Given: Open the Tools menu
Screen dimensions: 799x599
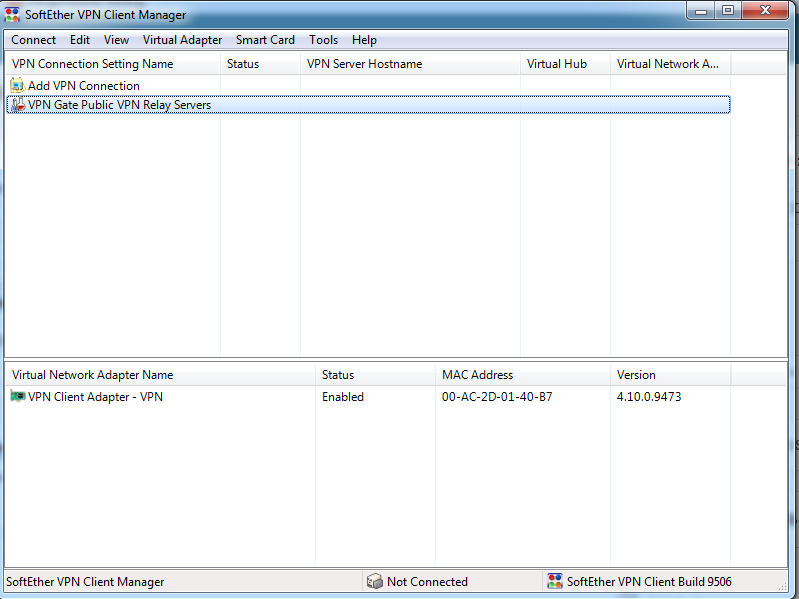Looking at the screenshot, I should coord(323,40).
